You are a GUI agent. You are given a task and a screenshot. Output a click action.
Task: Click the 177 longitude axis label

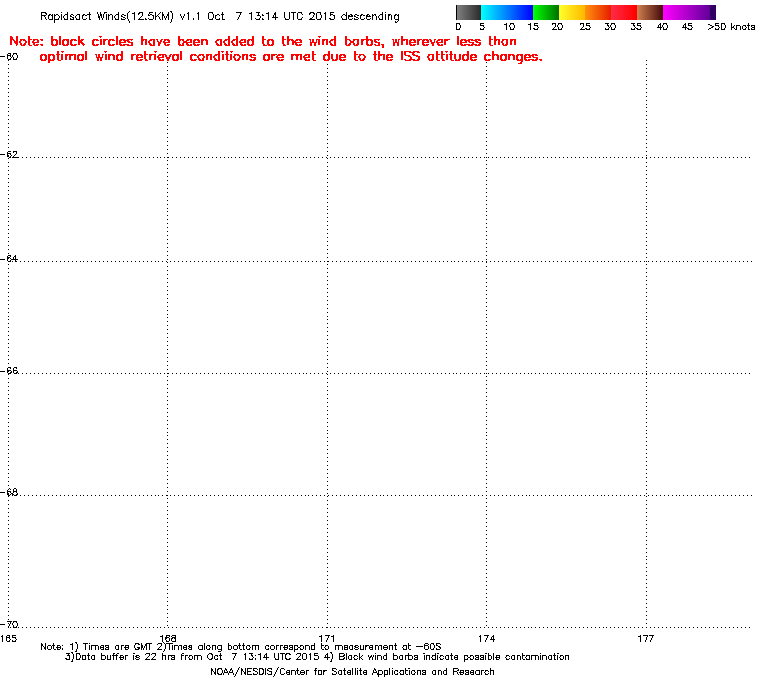646,638
